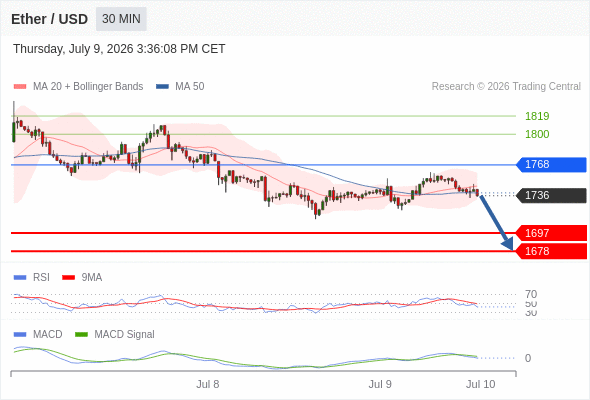Image resolution: width=590 pixels, height=400 pixels.
Task: Click the 1678 red support label
Action: [x=551, y=251]
